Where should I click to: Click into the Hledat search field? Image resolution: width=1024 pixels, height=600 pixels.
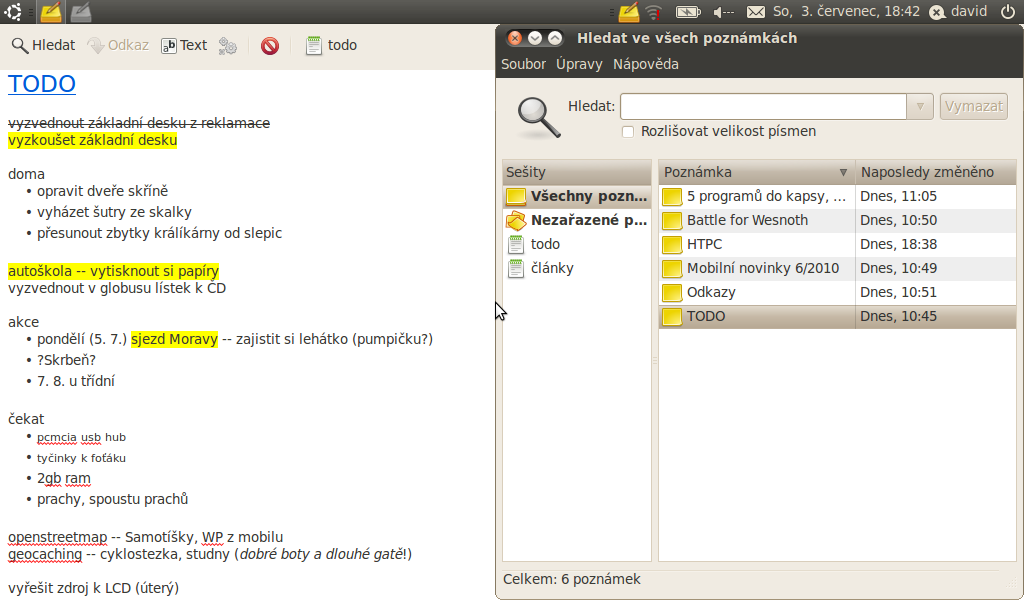pos(763,106)
